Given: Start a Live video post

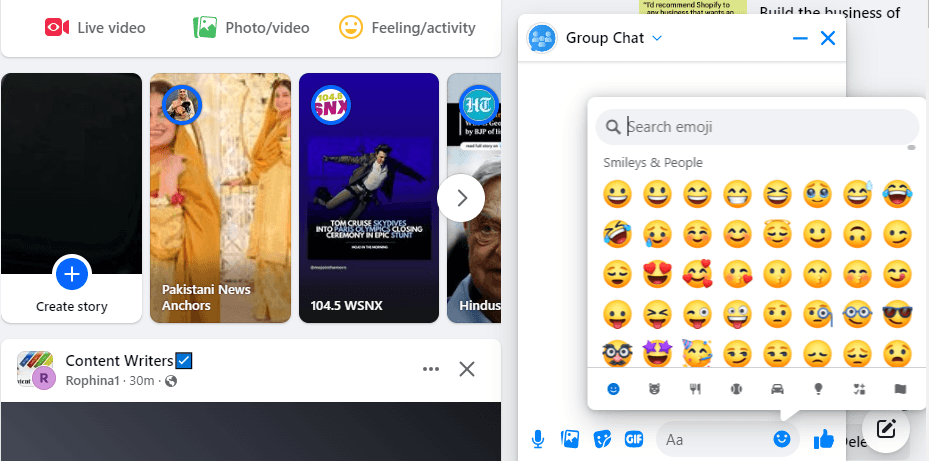Looking at the screenshot, I should (x=95, y=28).
